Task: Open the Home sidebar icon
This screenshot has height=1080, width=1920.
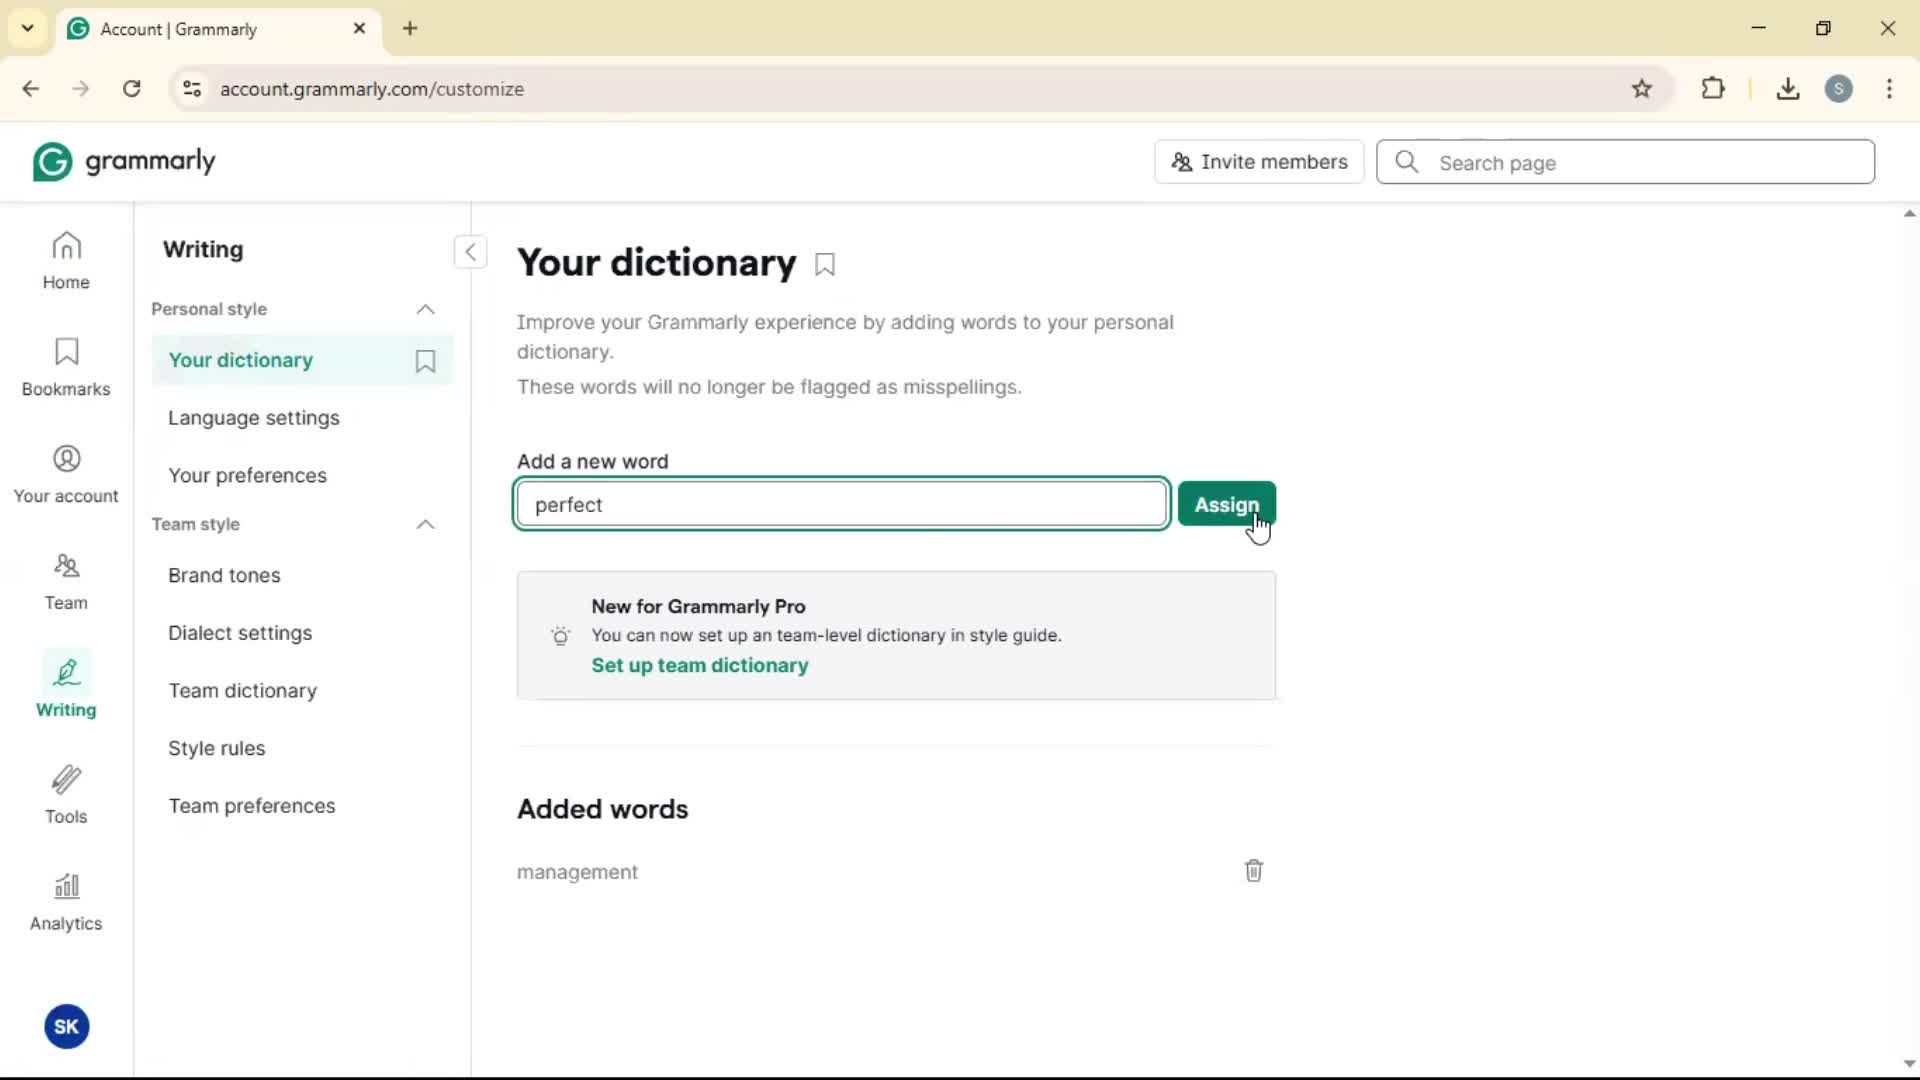Action: pyautogui.click(x=66, y=260)
